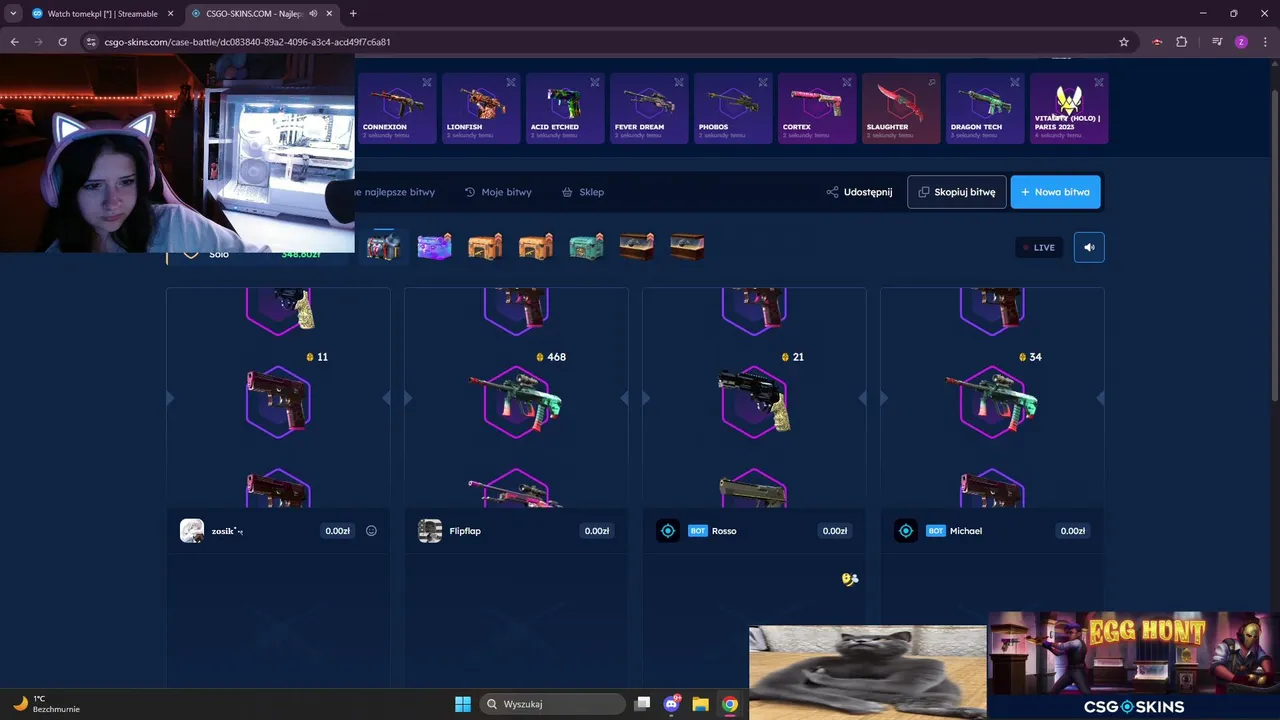Click the Michael bot avatar icon

[x=906, y=531]
